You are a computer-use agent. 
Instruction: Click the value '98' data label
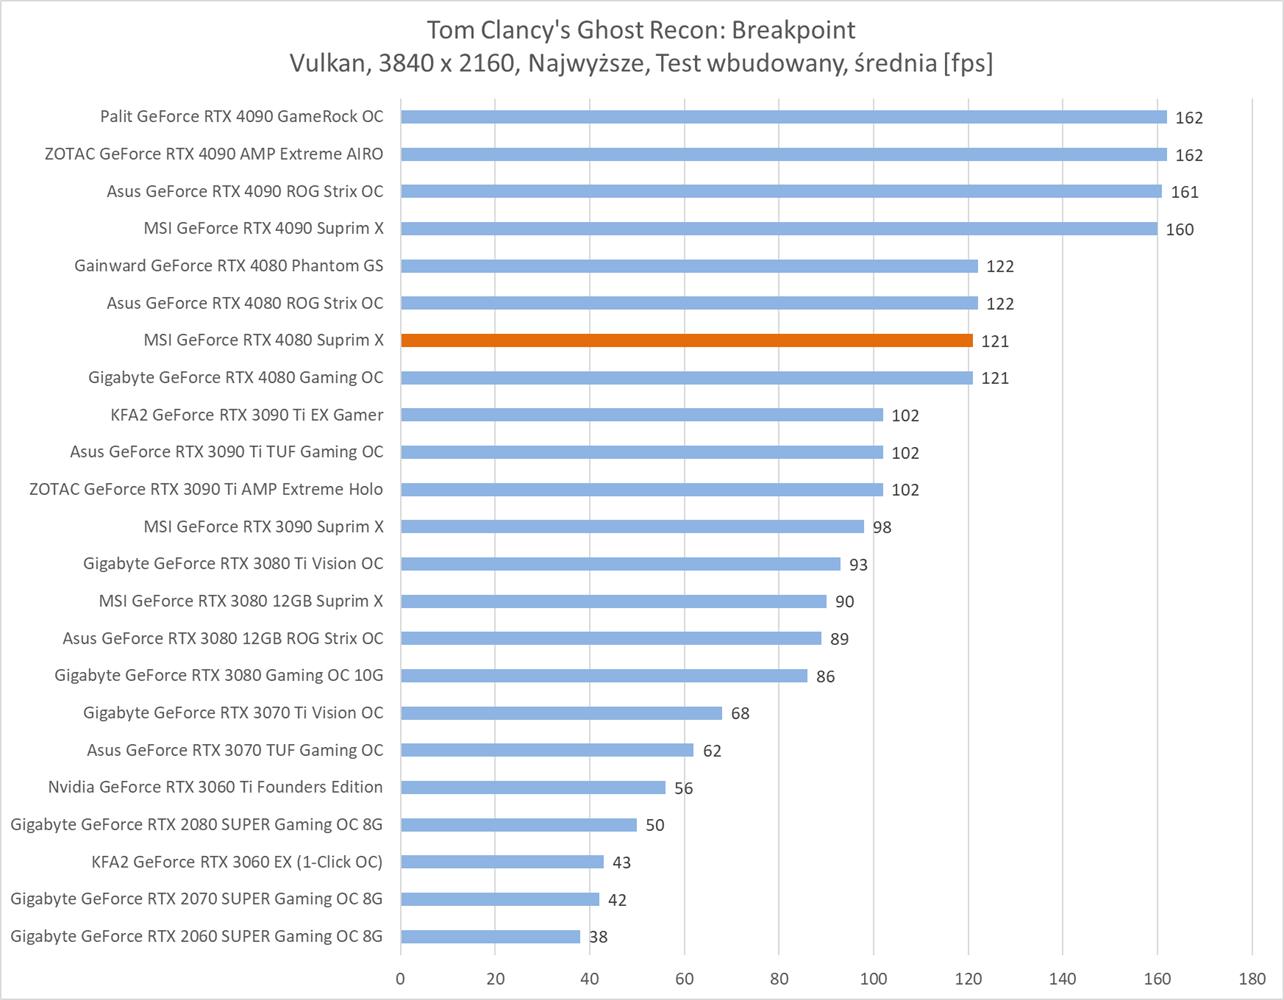pos(882,527)
